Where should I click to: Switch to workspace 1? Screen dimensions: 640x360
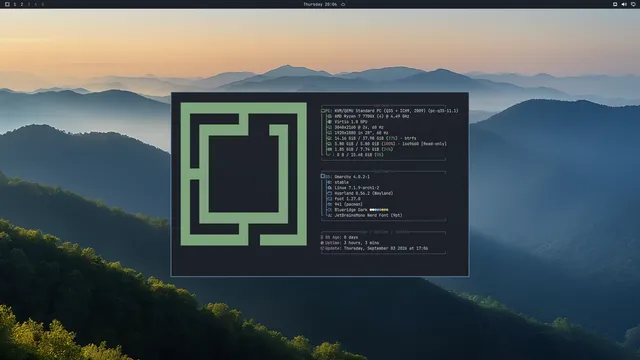coord(15,4)
